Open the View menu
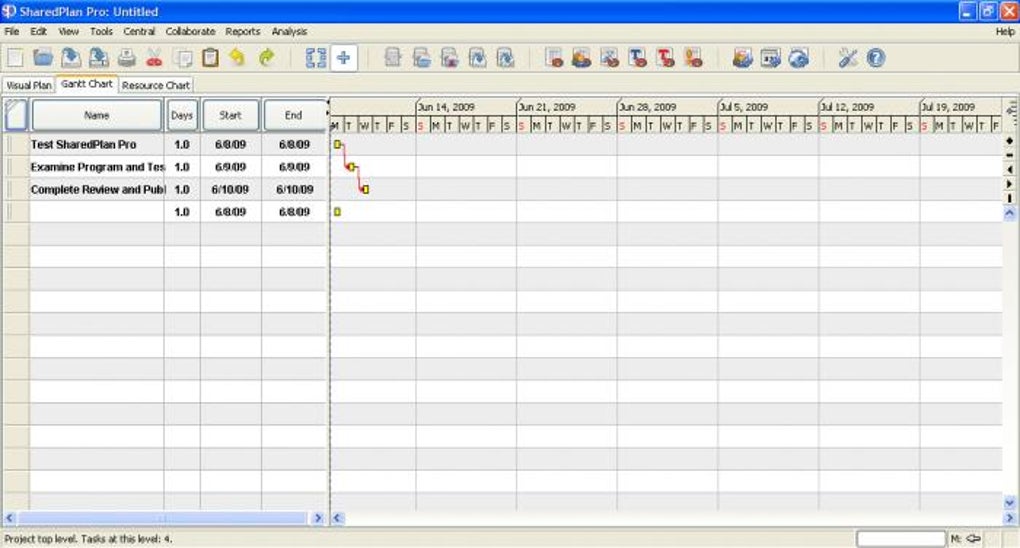Viewport: 1020px width, 548px height. (x=68, y=31)
